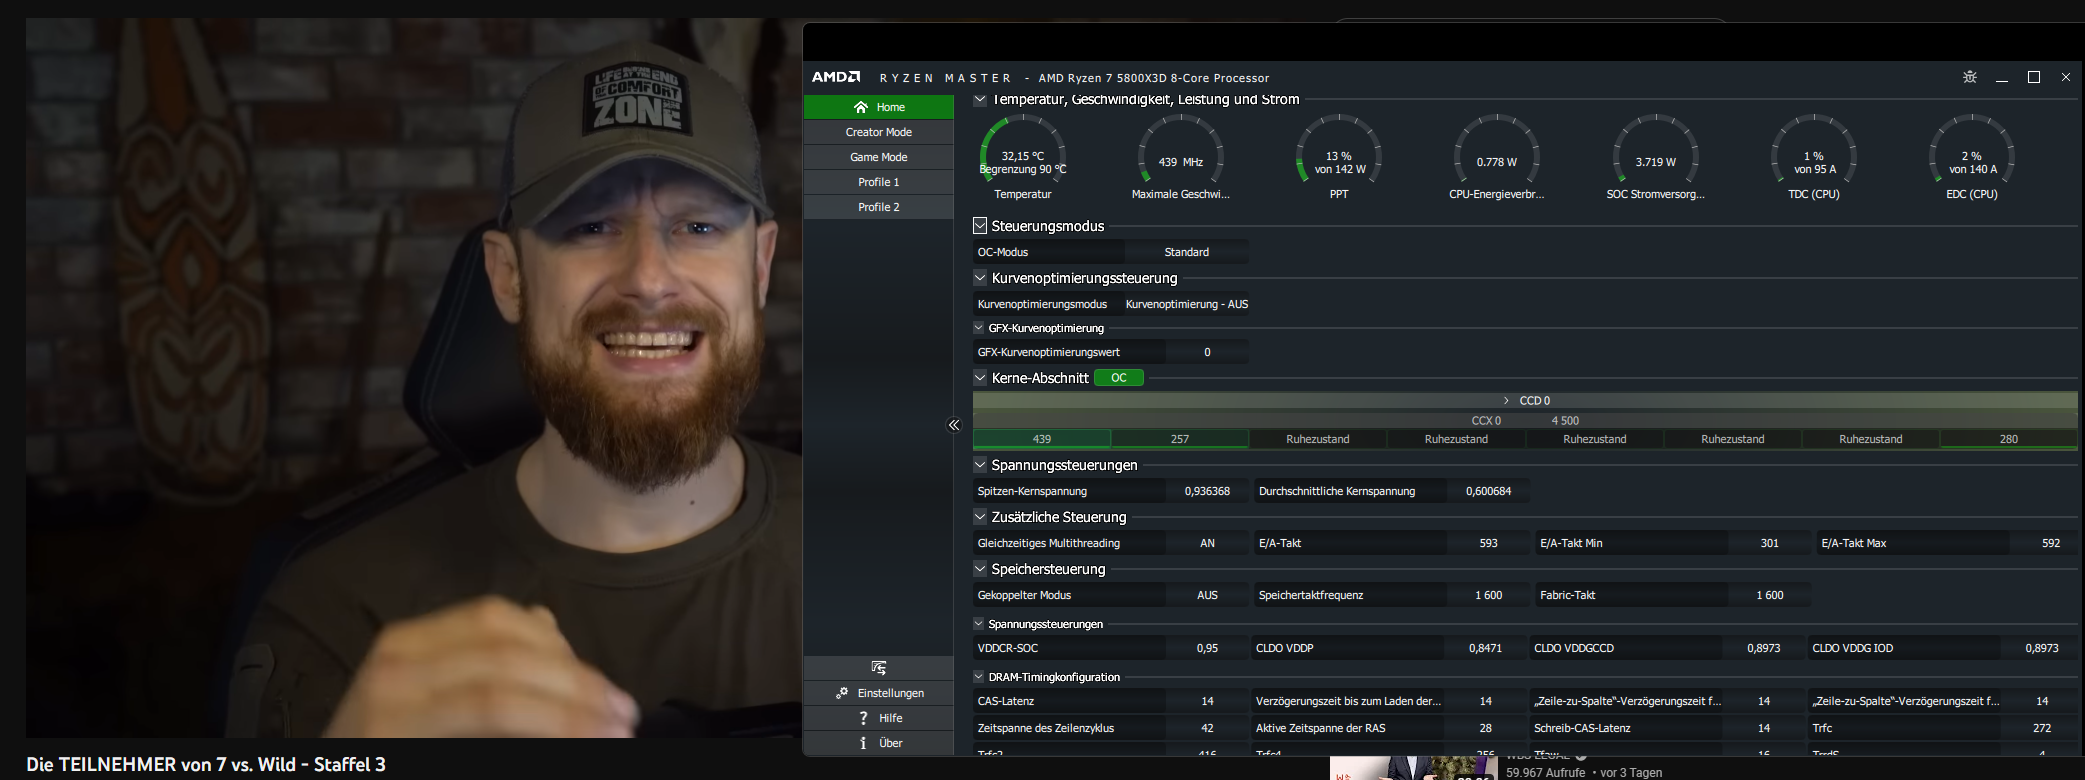2085x780 pixels.
Task: Click CLDO VDDP value 0,8471
Action: (1485, 648)
